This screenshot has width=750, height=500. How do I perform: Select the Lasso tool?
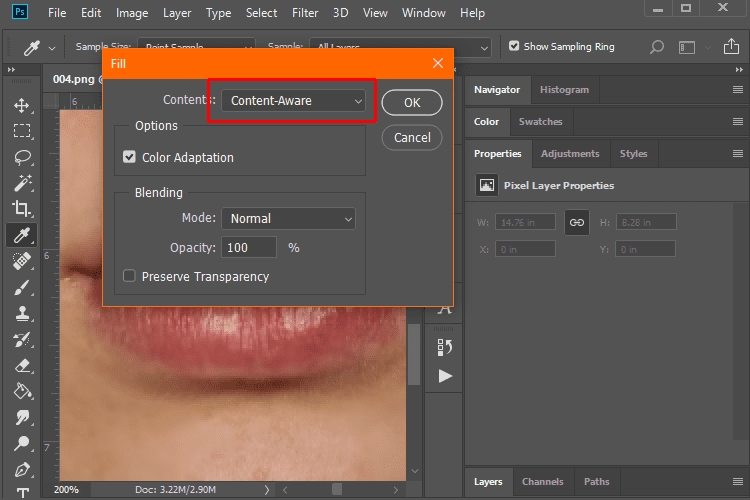[21, 157]
